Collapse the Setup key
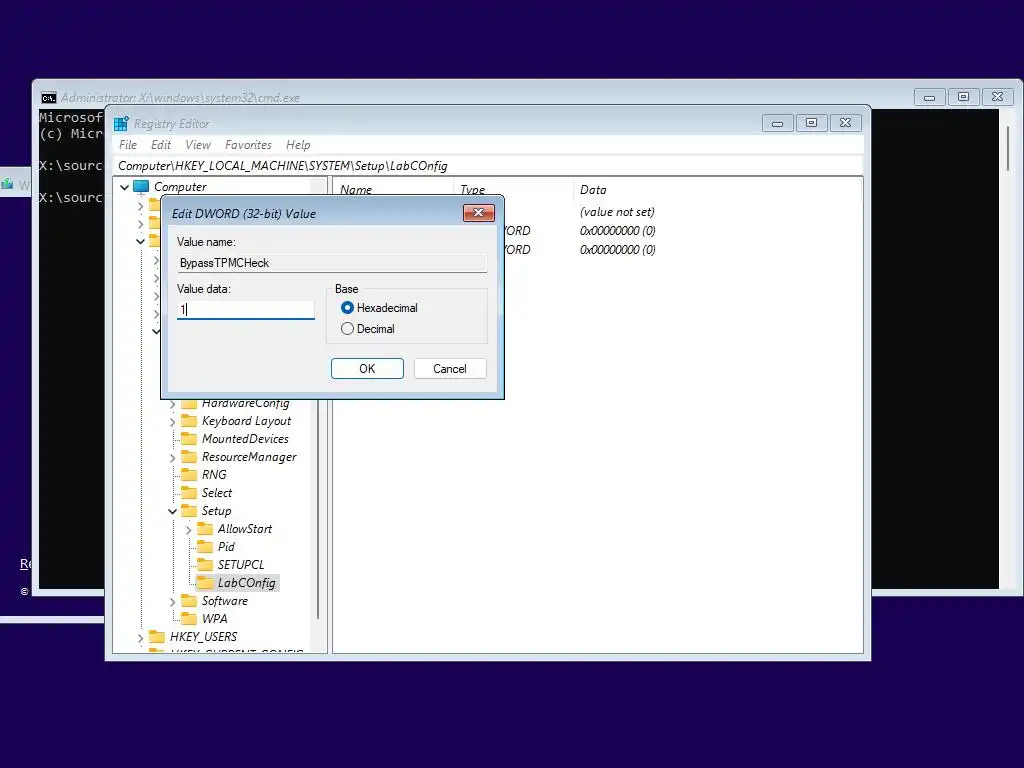This screenshot has height=768, width=1024. (x=172, y=511)
